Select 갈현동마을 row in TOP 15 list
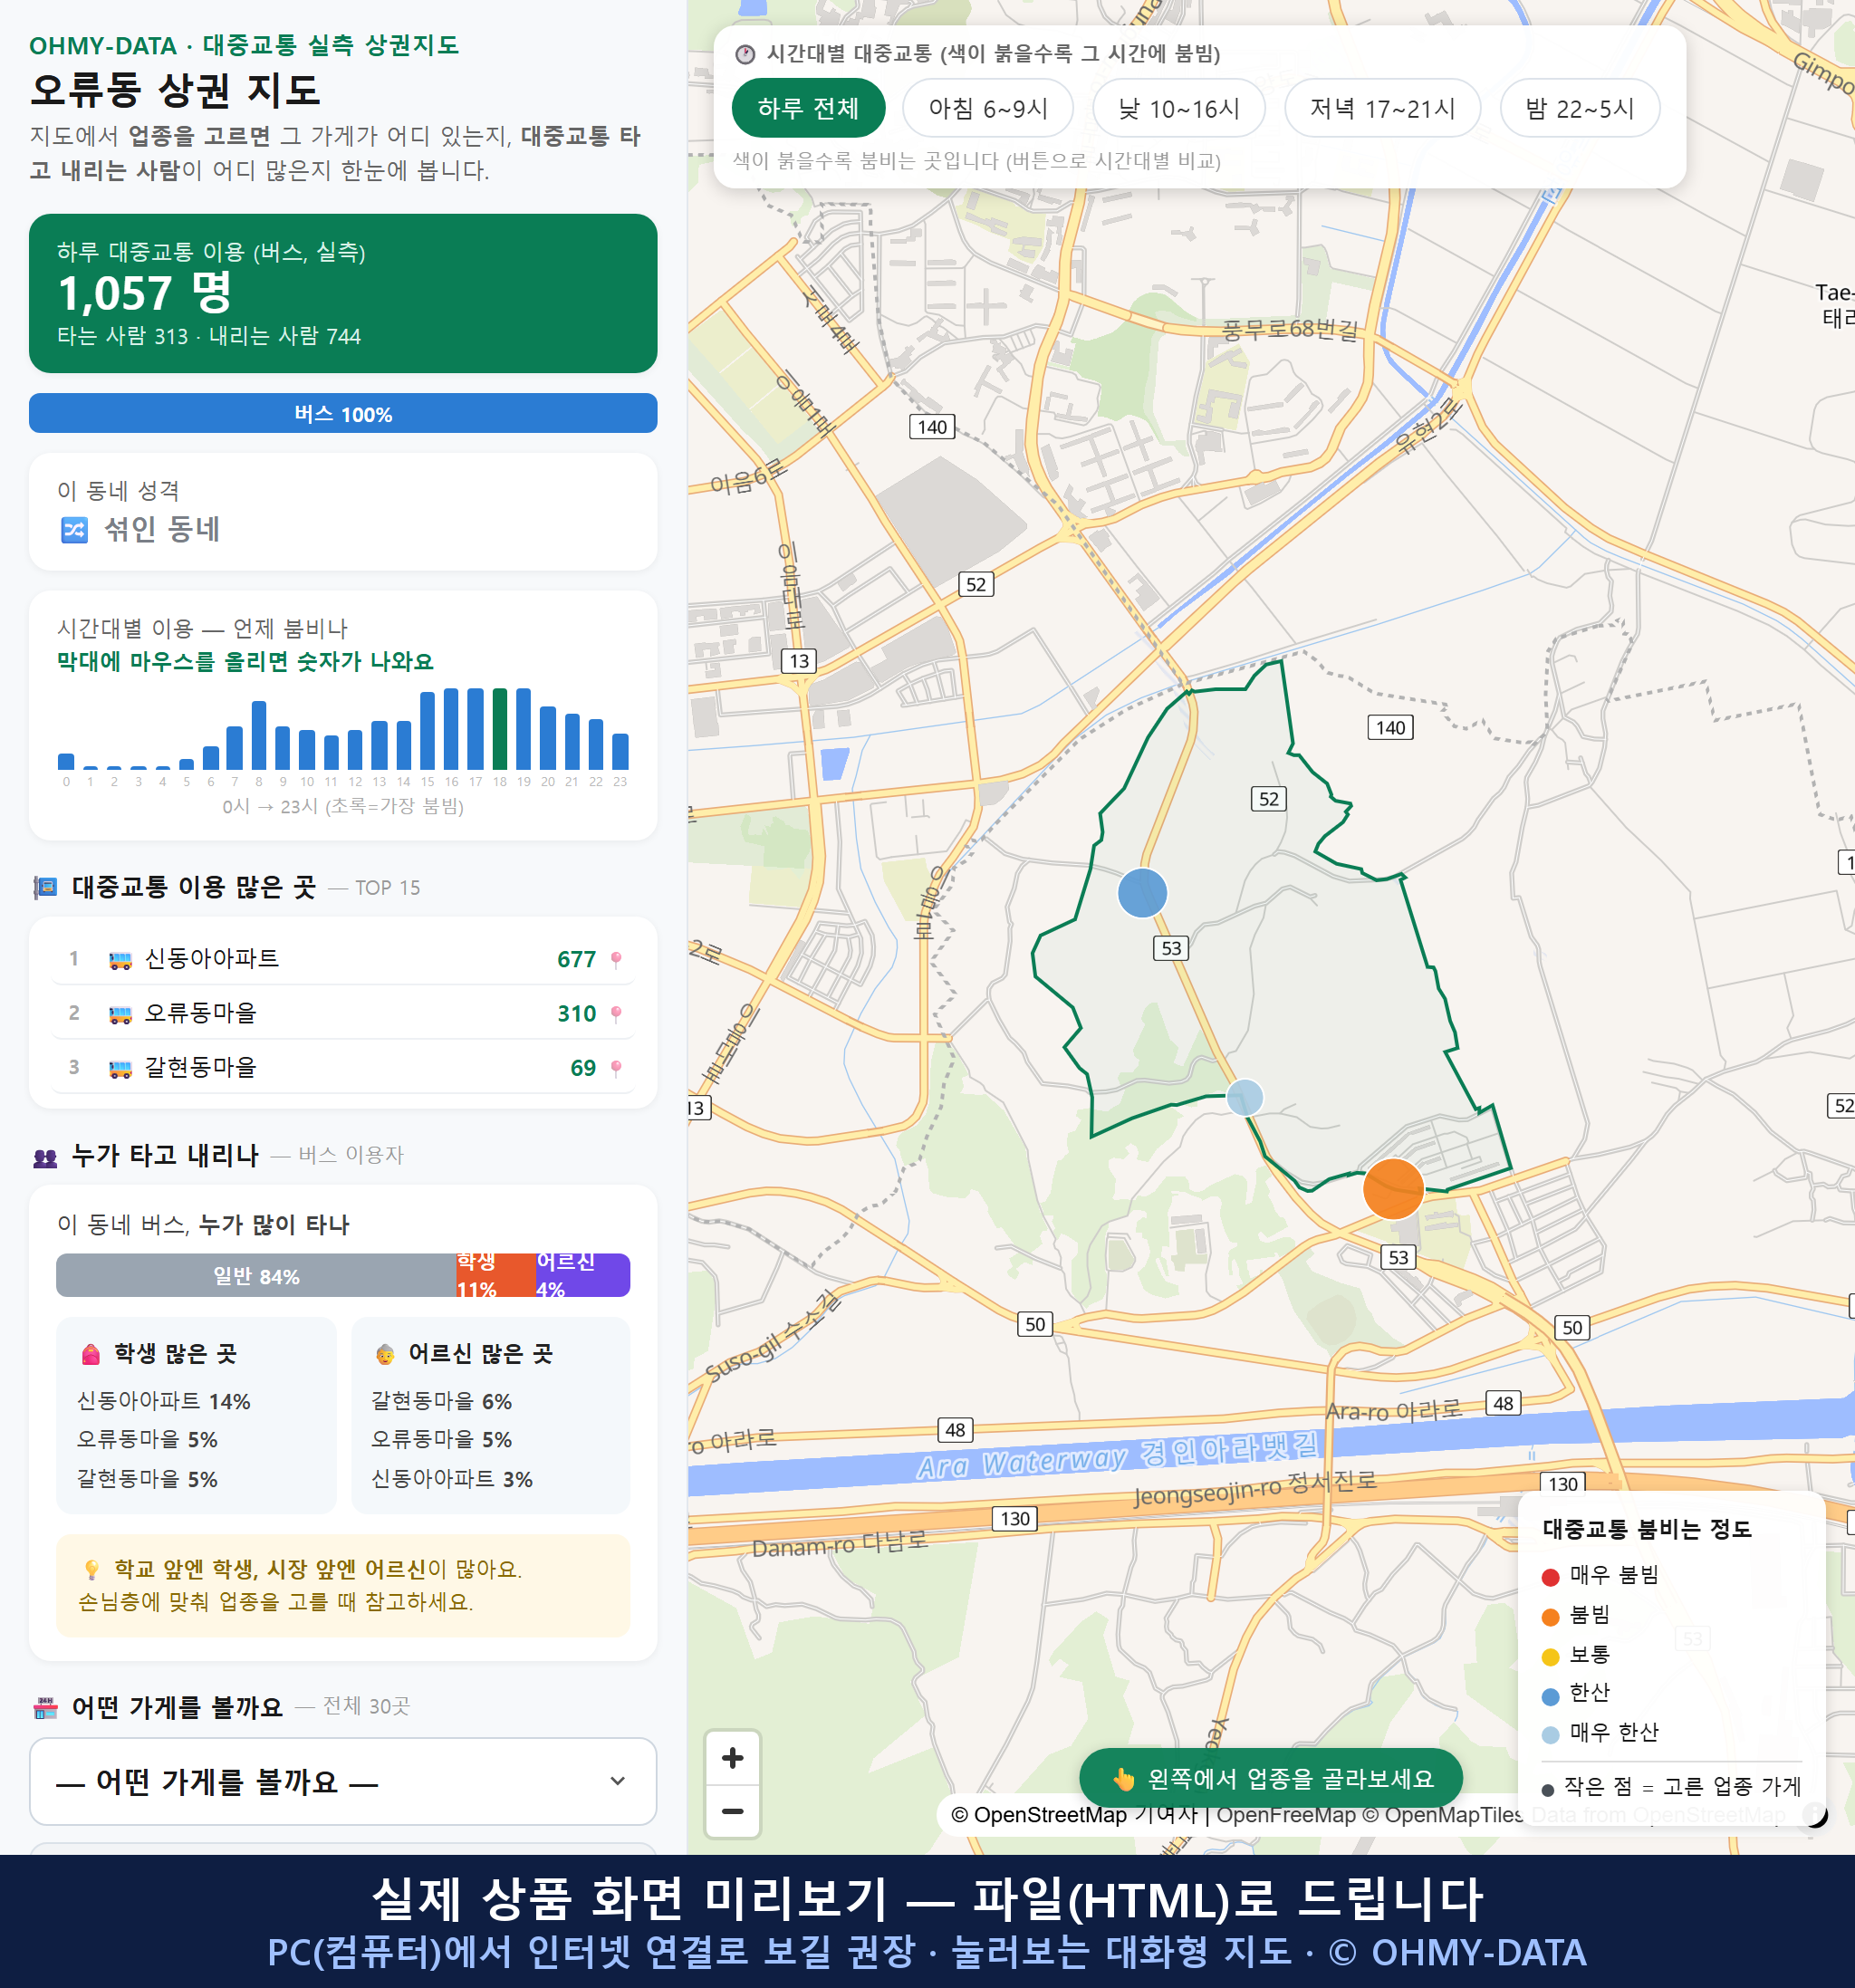This screenshot has height=1988, width=1855. [x=343, y=1067]
